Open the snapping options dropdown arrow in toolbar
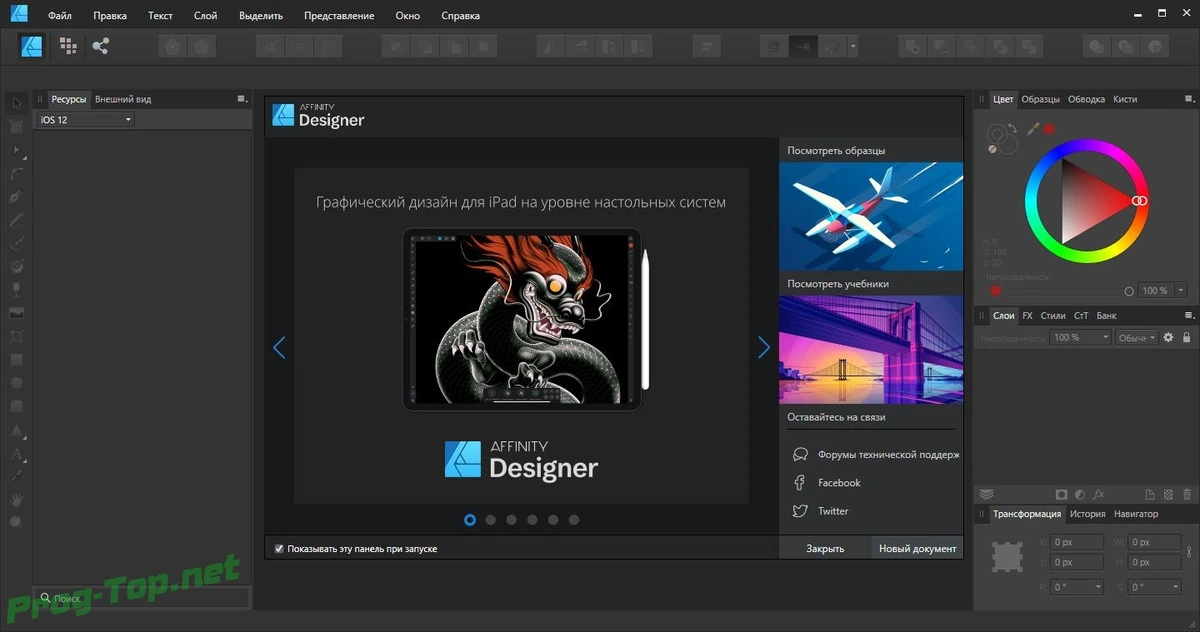Screen dimensions: 1200x632 (x=853, y=46)
